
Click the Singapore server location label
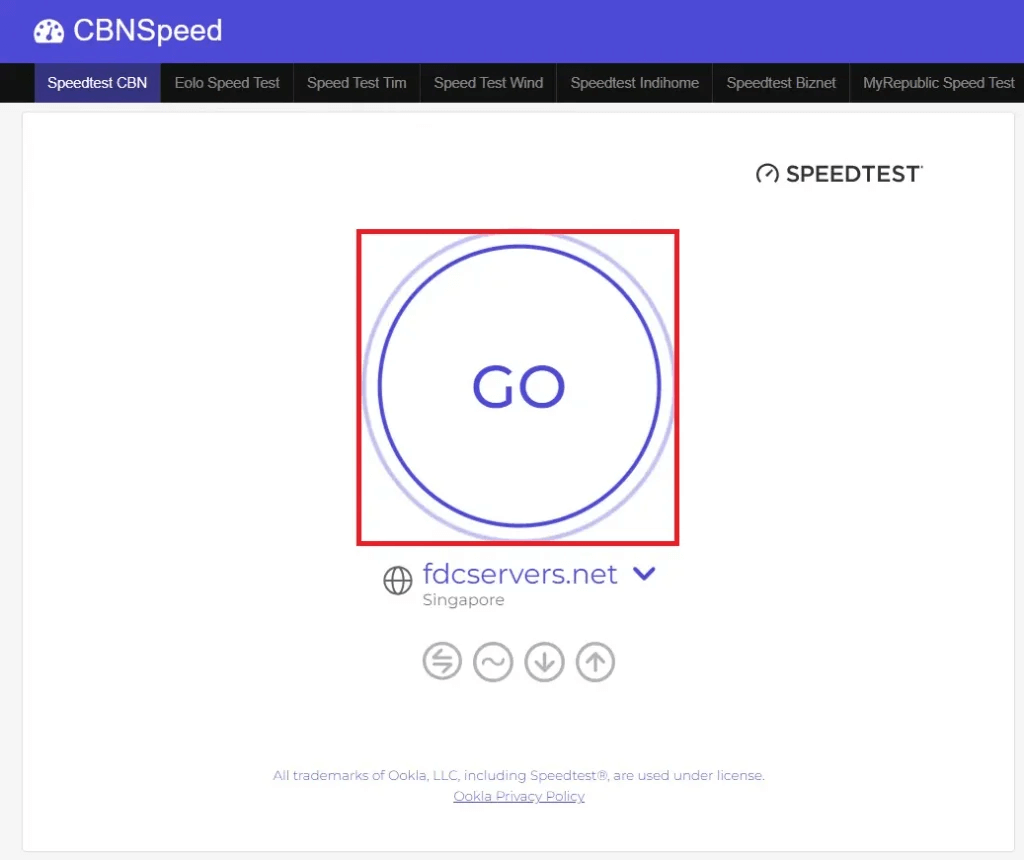coord(464,599)
